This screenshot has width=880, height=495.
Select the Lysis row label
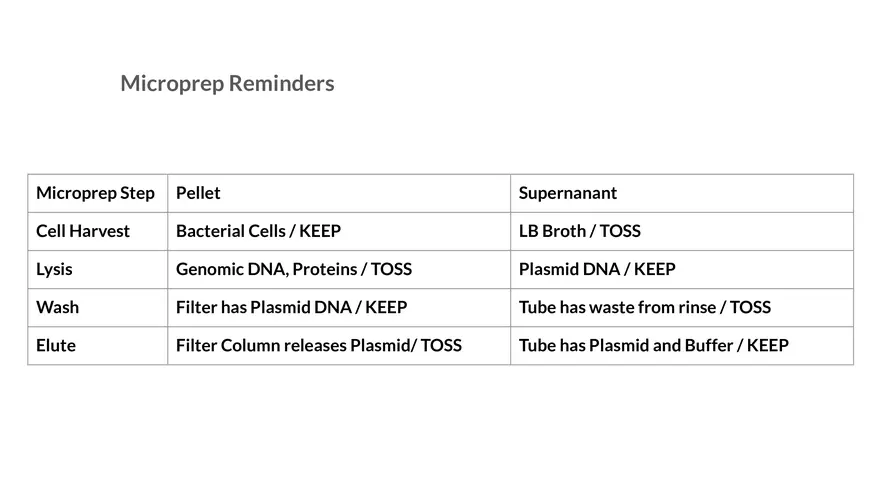click(x=54, y=269)
